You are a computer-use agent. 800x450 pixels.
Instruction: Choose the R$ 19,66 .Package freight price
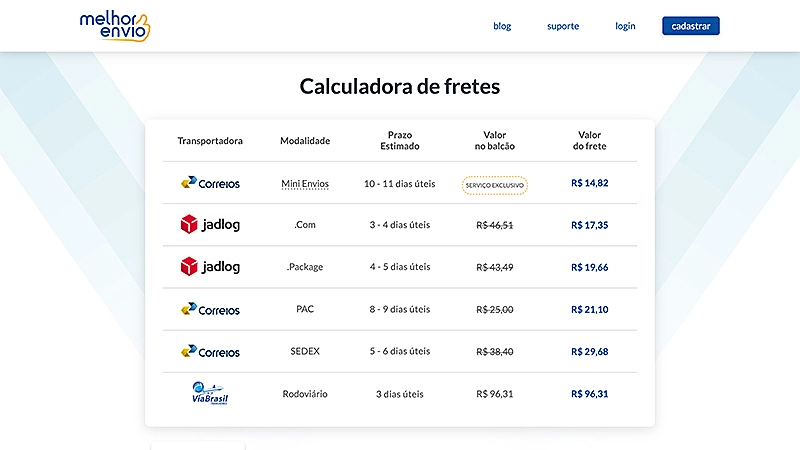point(589,267)
